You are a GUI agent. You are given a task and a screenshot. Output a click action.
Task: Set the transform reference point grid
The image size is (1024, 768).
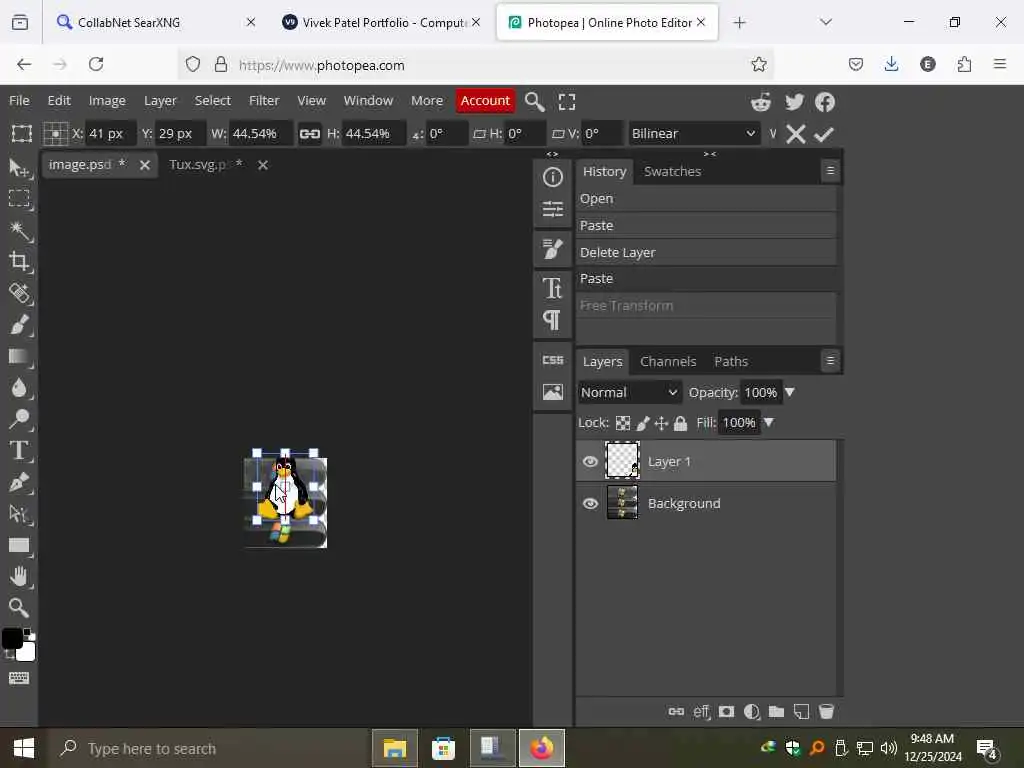[56, 134]
